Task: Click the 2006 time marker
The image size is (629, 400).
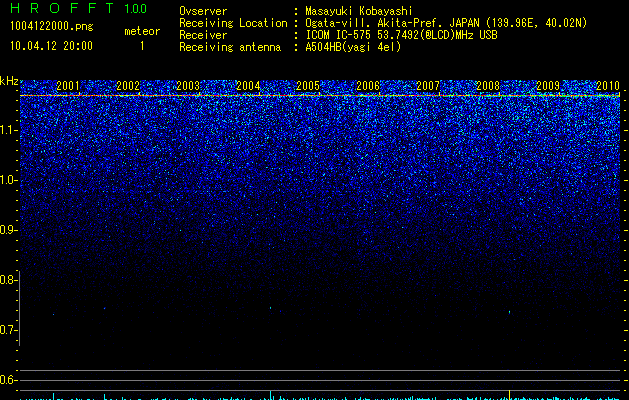Action: (x=368, y=85)
